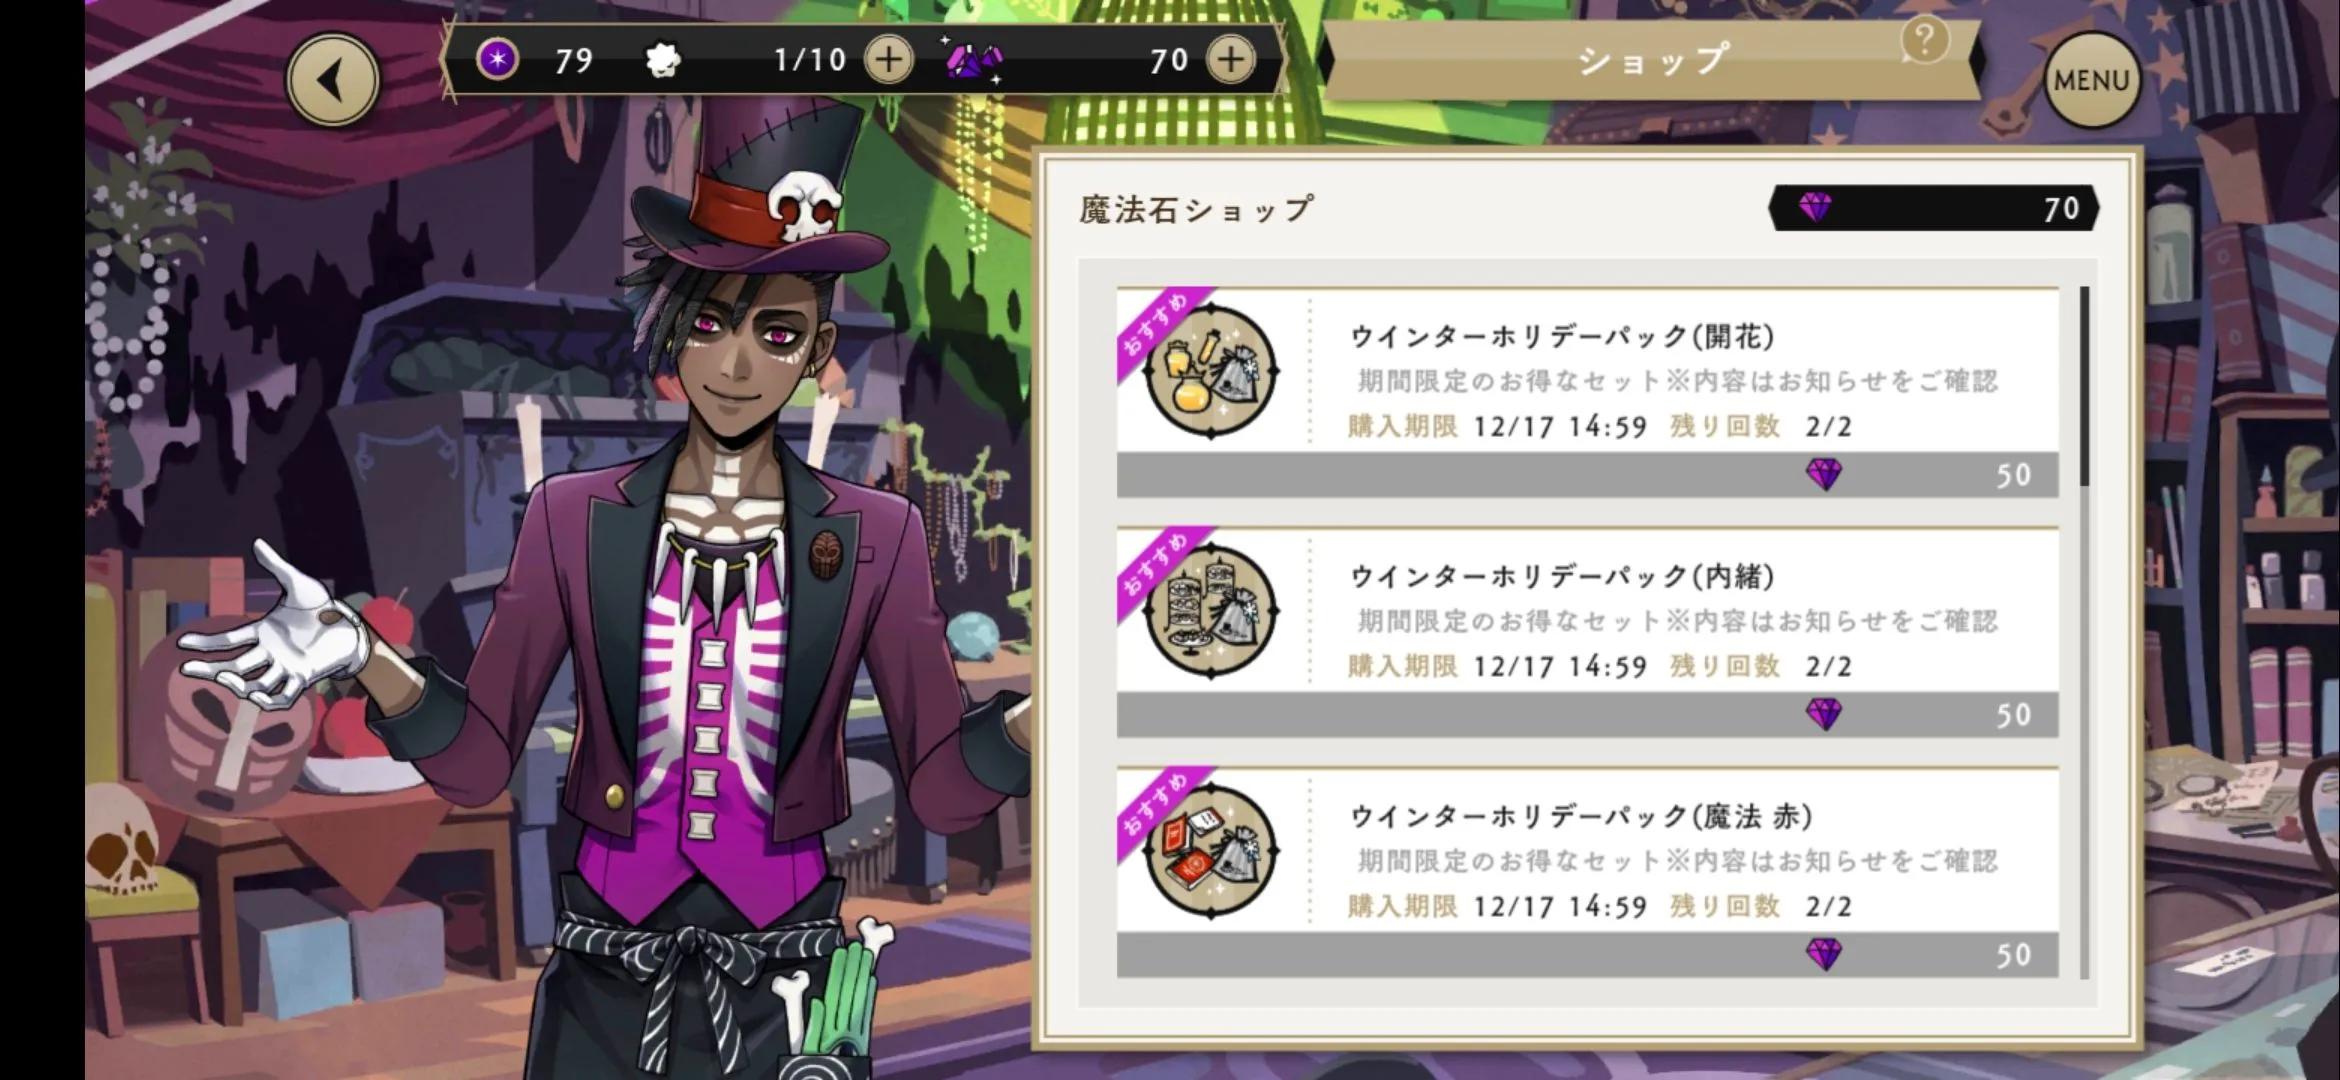Open the MENU round button
The width and height of the screenshot is (2340, 1080).
[x=2092, y=80]
